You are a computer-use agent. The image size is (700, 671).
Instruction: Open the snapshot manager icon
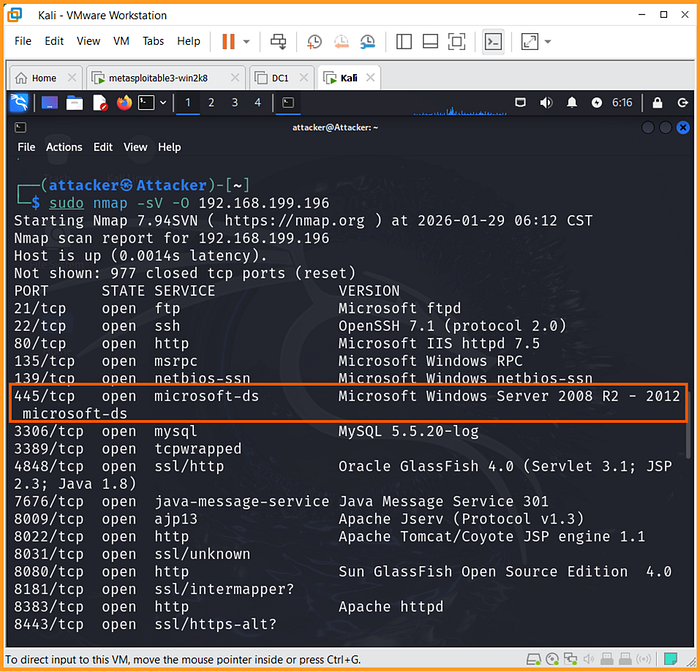click(367, 42)
